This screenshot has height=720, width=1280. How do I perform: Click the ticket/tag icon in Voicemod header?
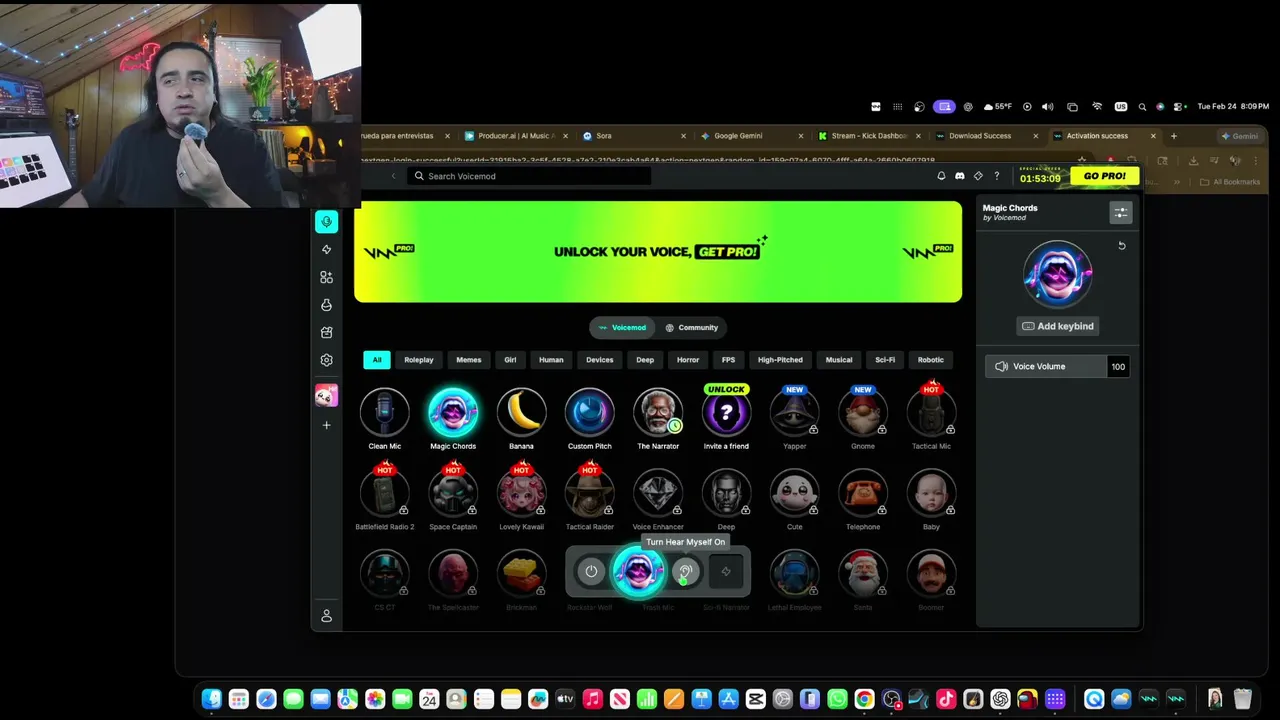(x=978, y=176)
